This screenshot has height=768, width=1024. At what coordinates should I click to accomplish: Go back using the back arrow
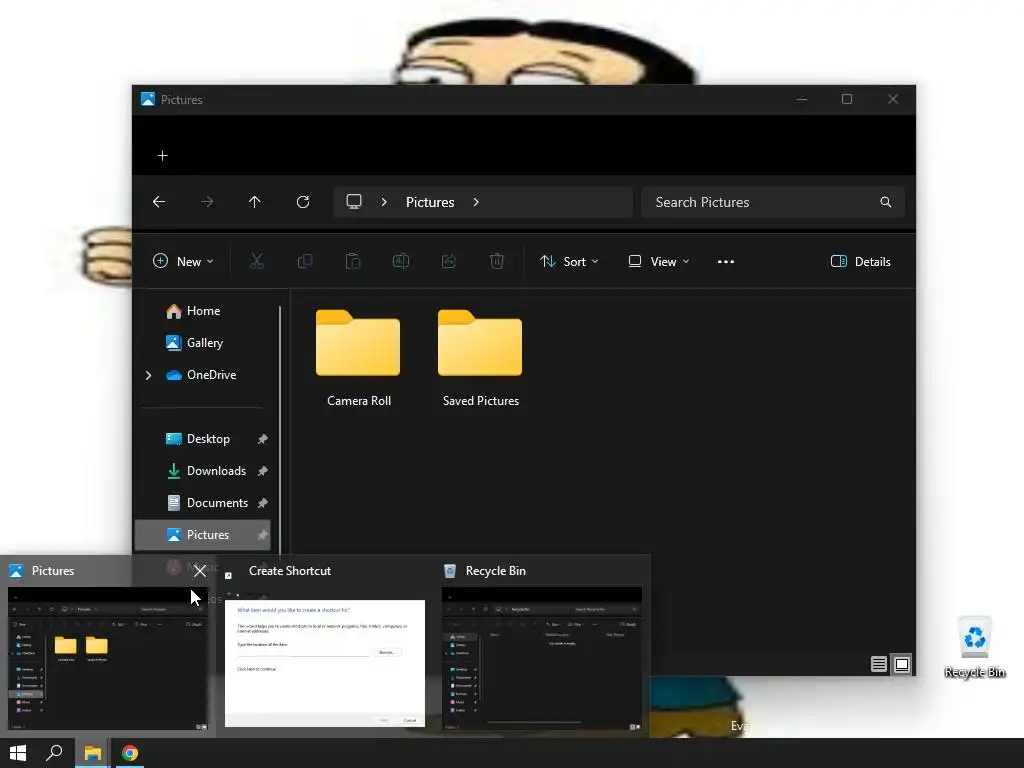(x=159, y=202)
